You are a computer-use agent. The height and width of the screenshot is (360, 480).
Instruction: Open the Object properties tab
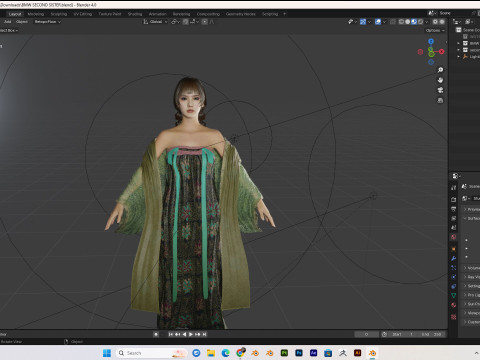point(454,249)
